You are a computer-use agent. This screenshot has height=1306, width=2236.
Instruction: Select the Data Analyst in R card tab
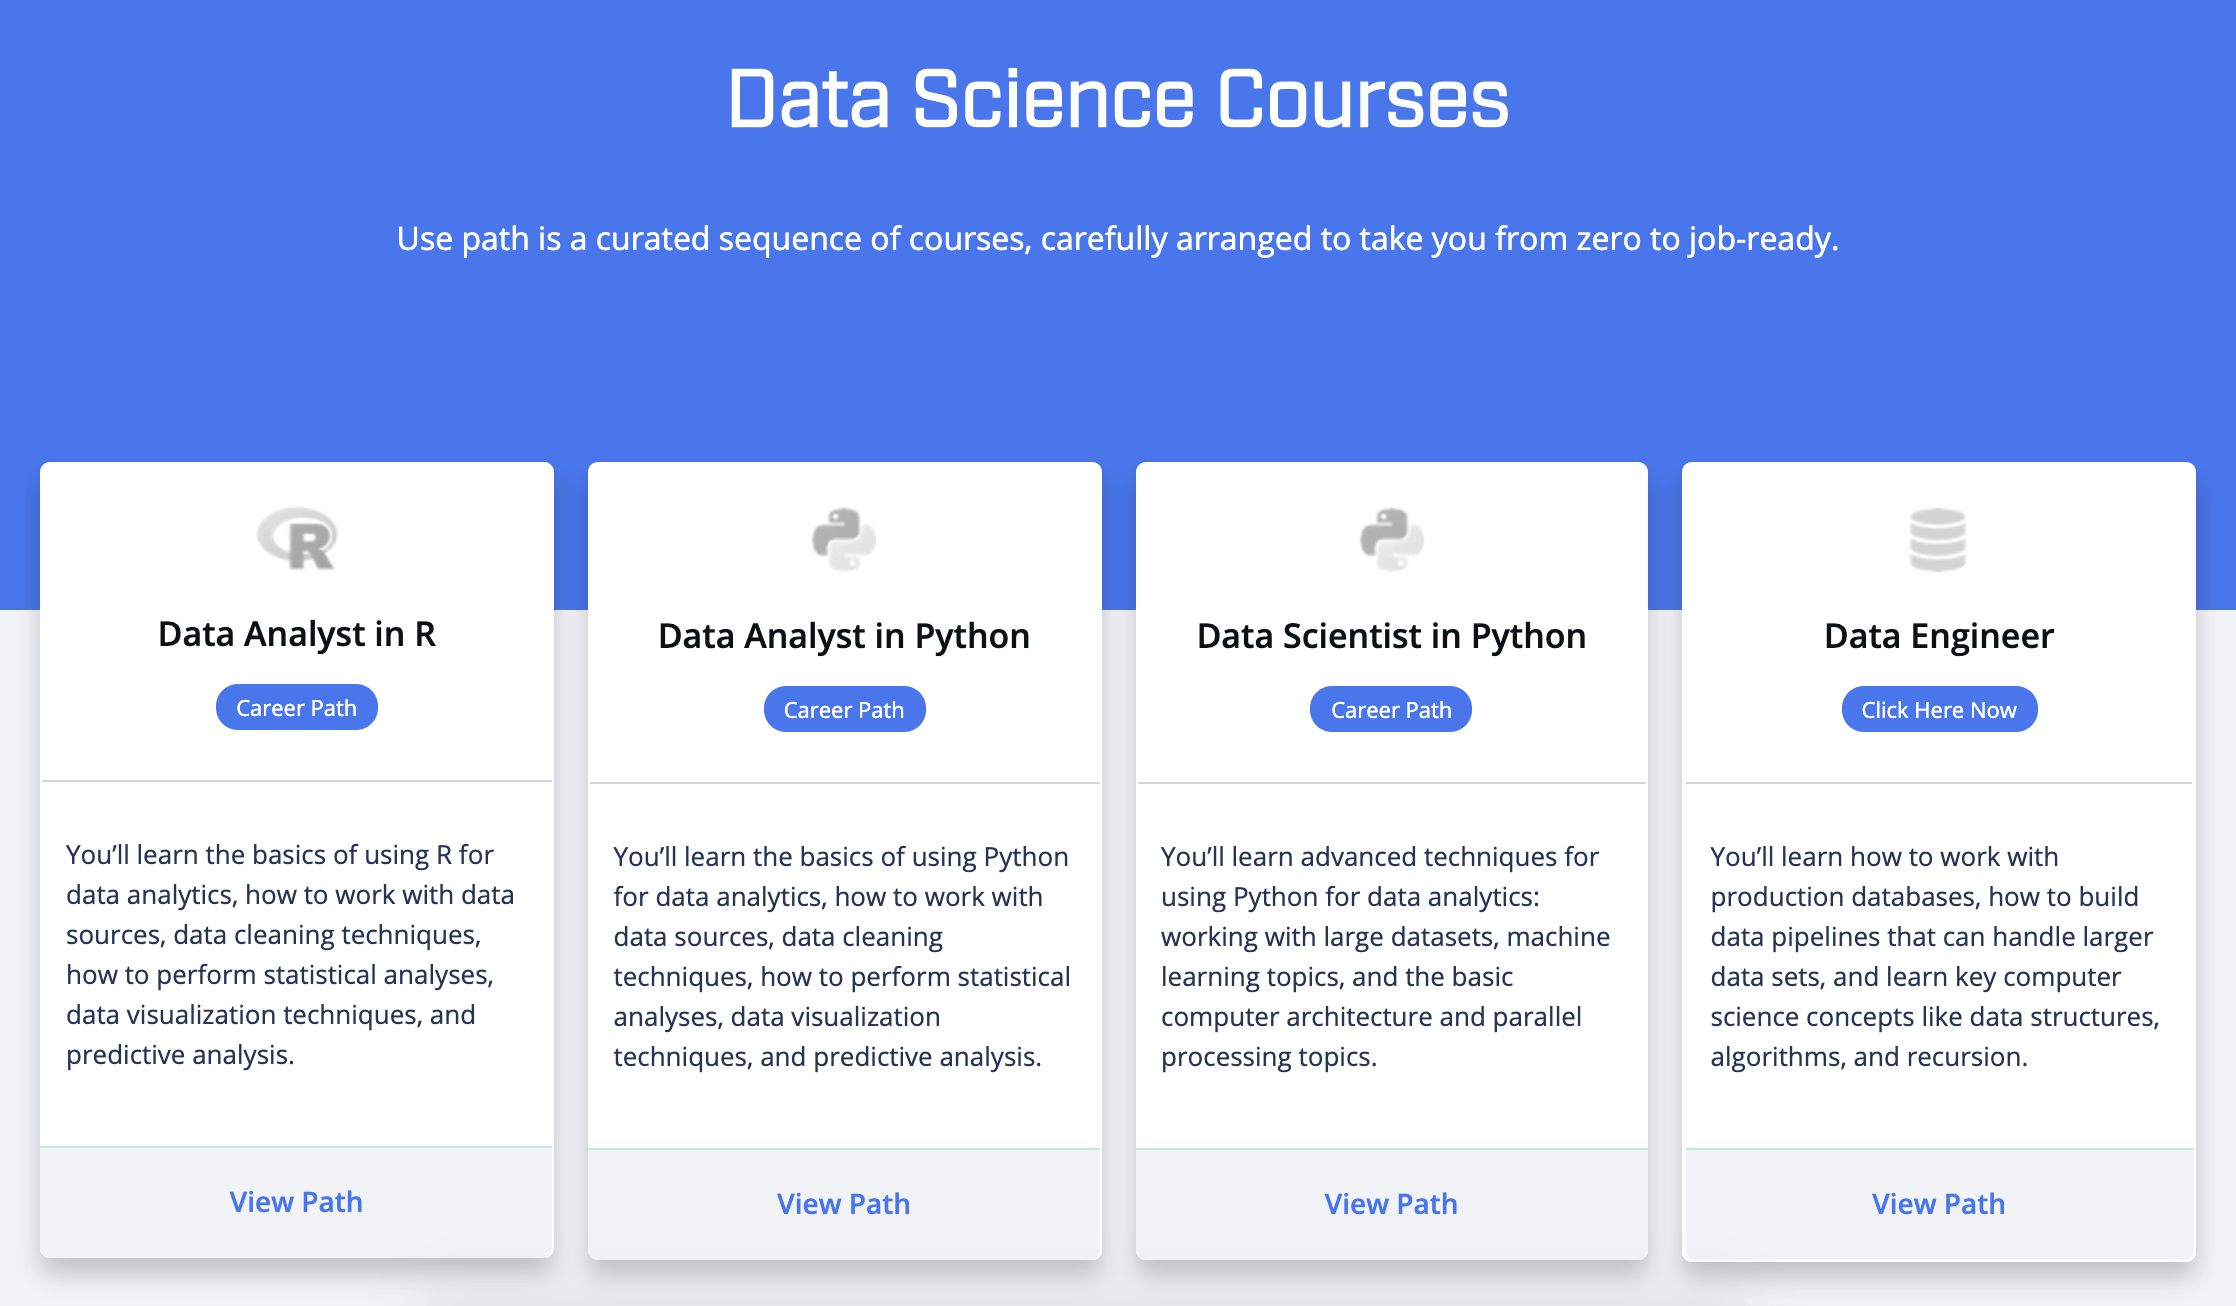pyautogui.click(x=297, y=634)
